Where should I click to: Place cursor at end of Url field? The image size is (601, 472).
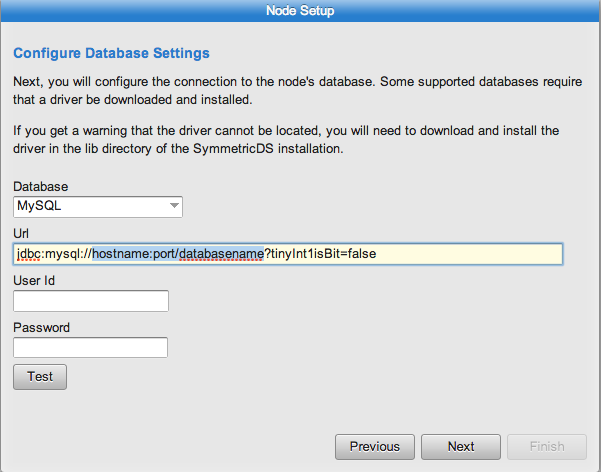pyautogui.click(x=468, y=254)
